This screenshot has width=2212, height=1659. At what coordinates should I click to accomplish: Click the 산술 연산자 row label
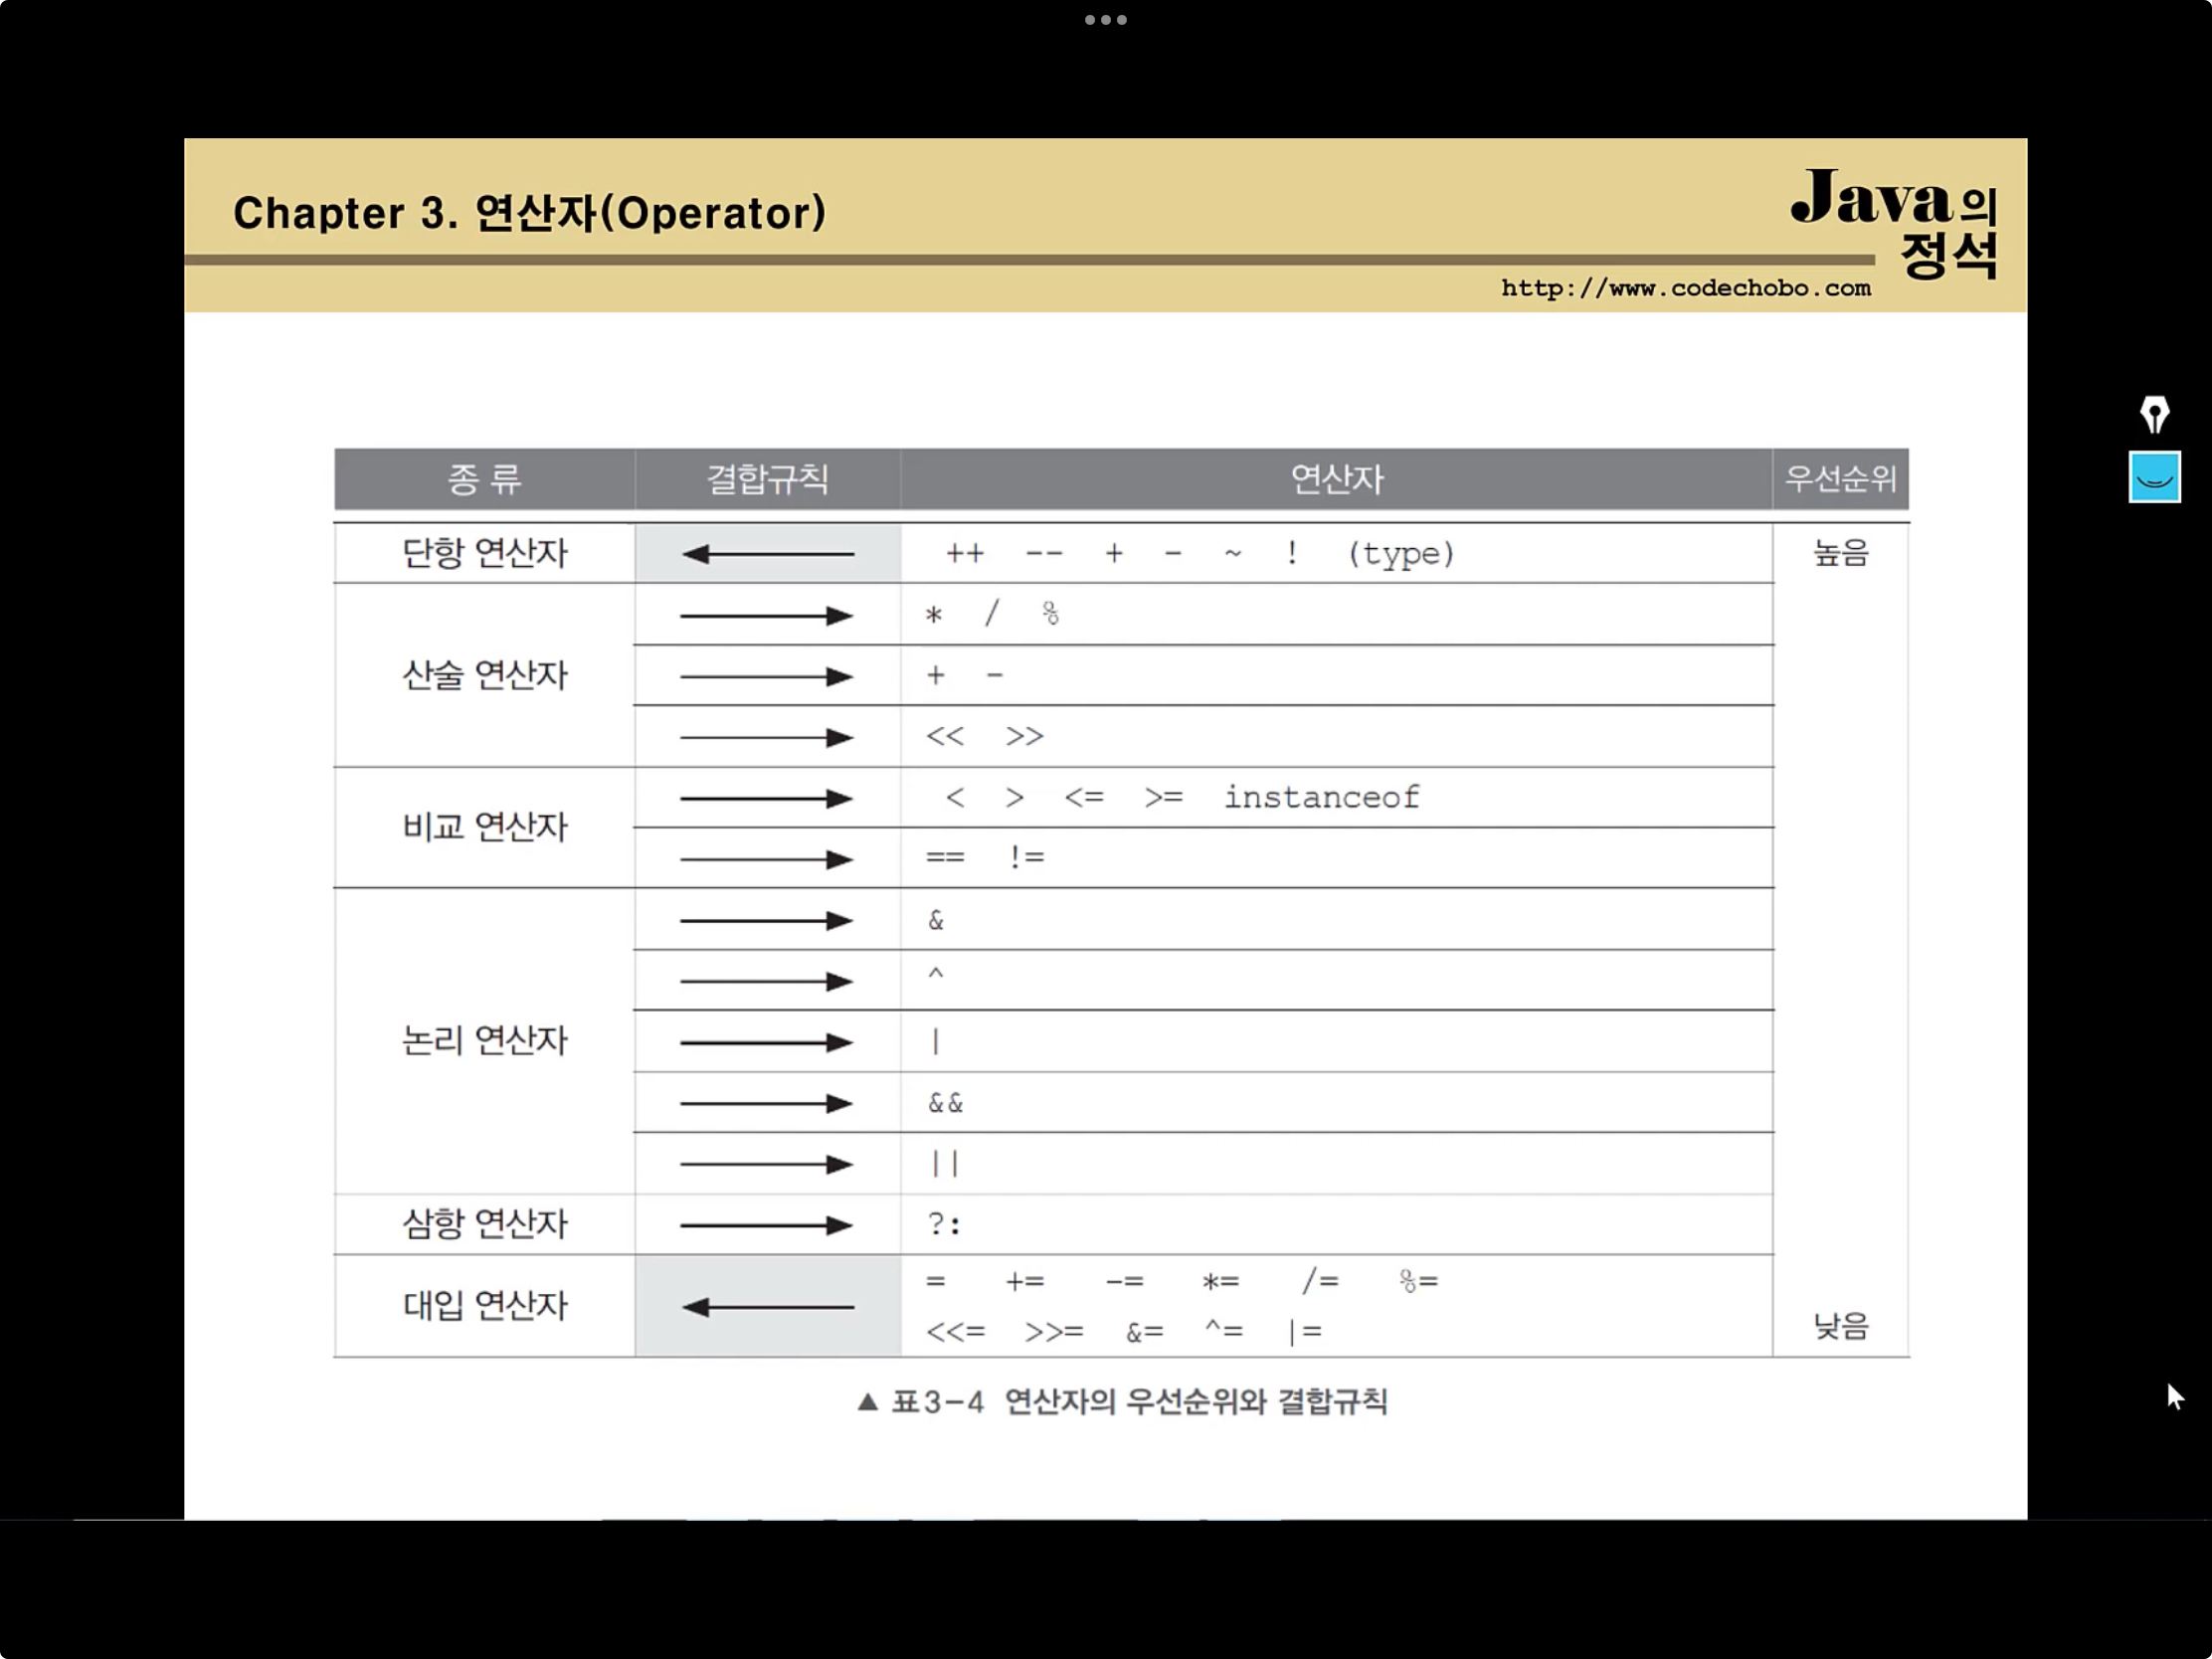(485, 675)
